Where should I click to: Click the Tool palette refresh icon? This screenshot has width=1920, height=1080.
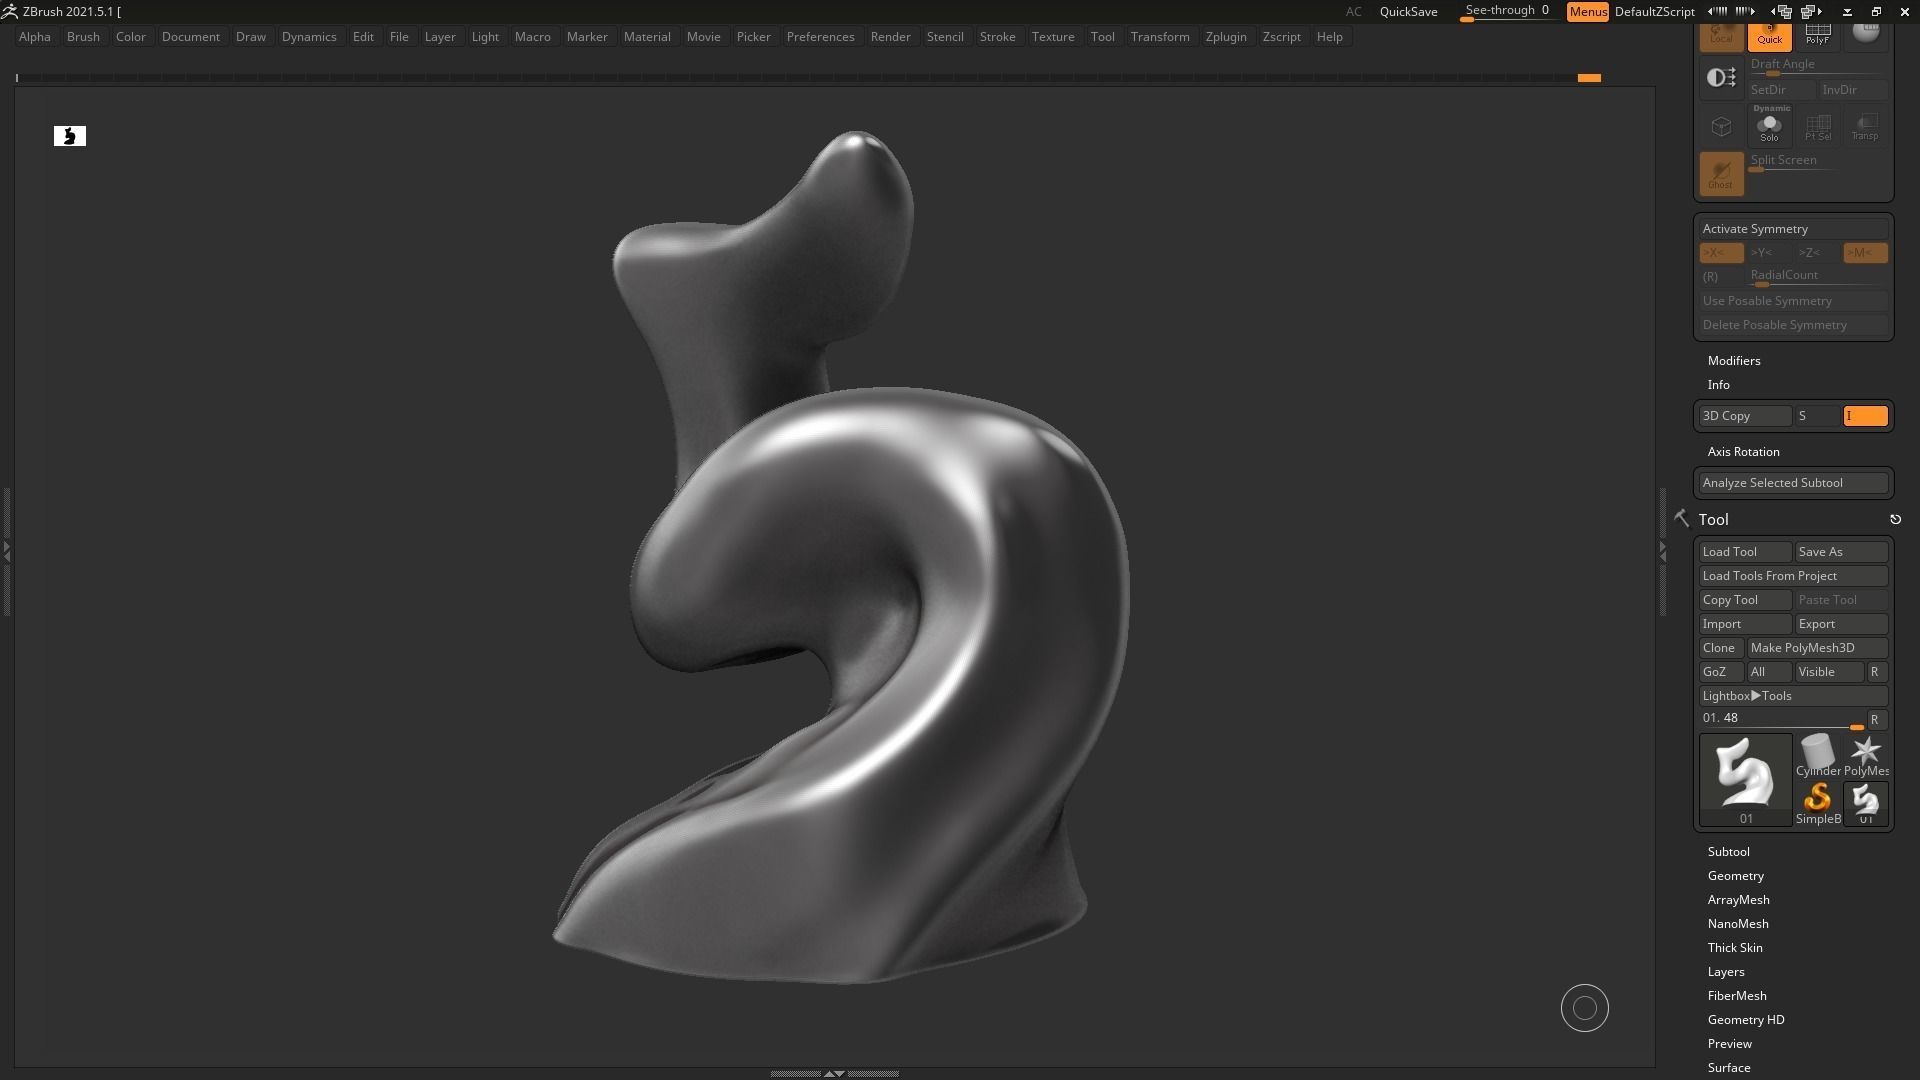coord(1895,519)
